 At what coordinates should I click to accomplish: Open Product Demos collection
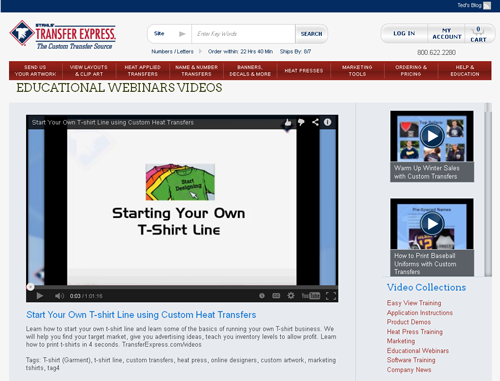(x=409, y=322)
